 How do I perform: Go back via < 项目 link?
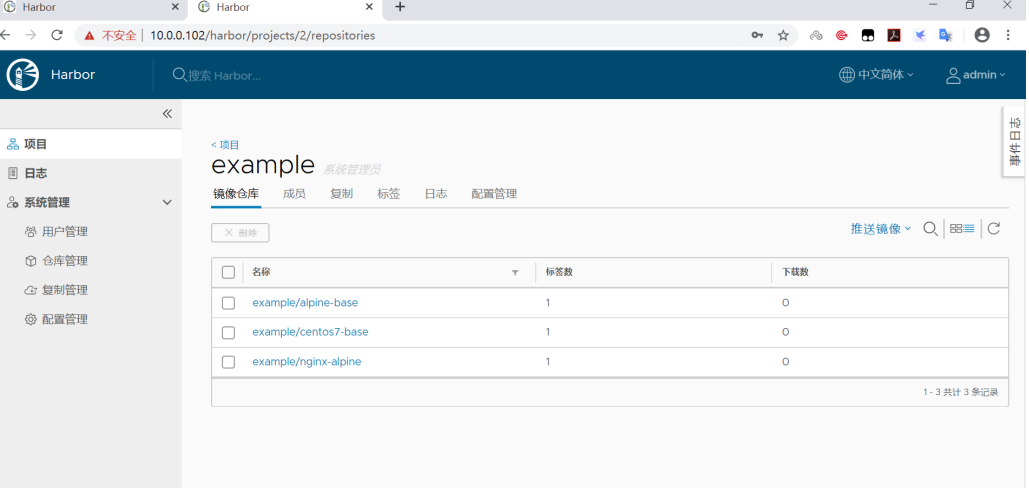[x=225, y=145]
